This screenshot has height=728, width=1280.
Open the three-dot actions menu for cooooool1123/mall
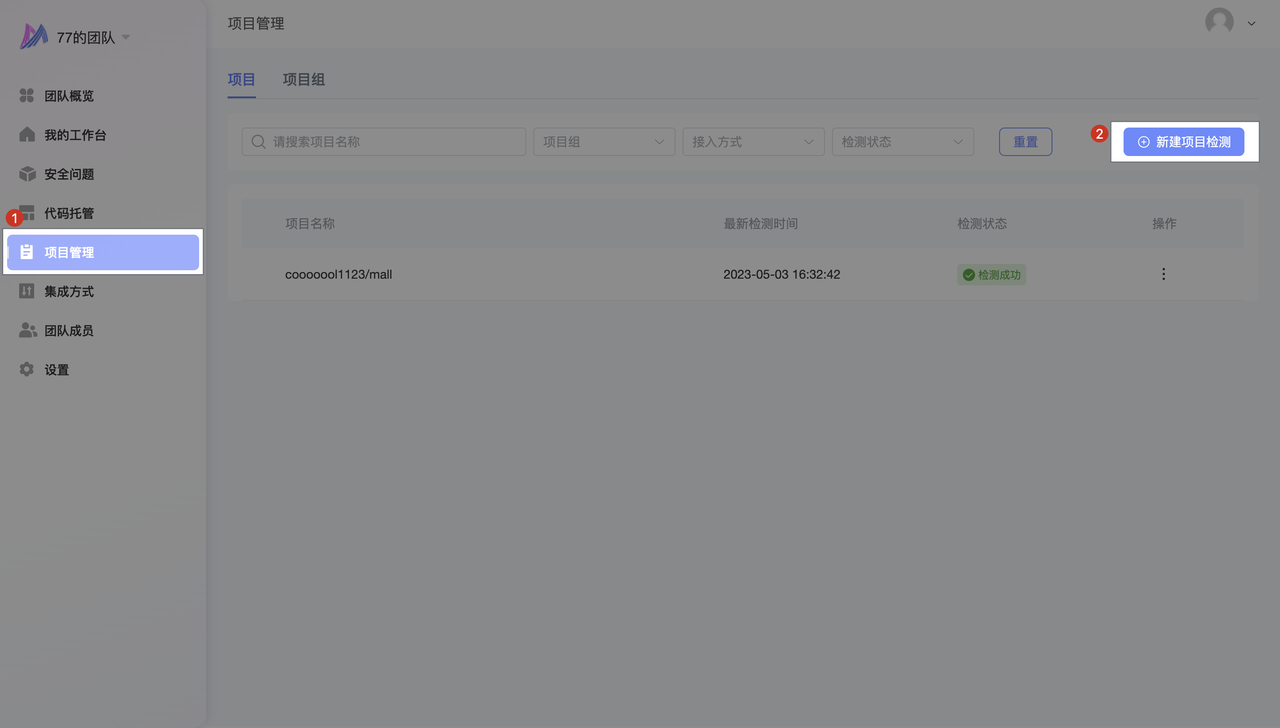click(1163, 274)
